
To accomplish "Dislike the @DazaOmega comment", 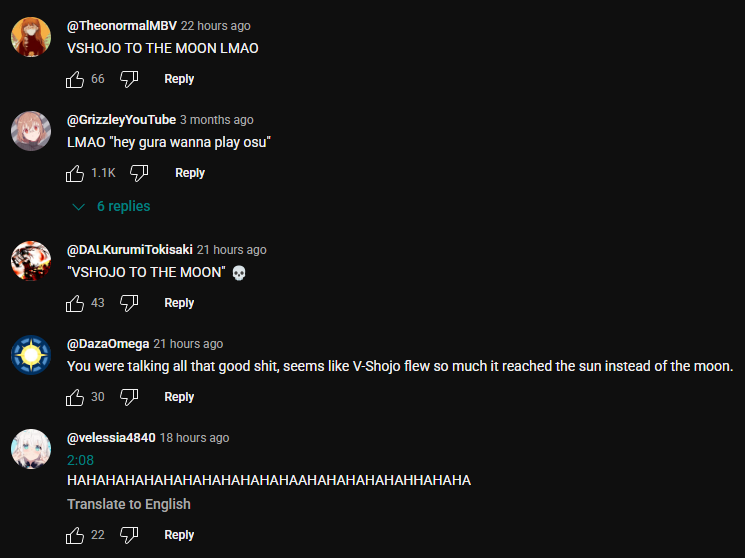I will tap(129, 397).
